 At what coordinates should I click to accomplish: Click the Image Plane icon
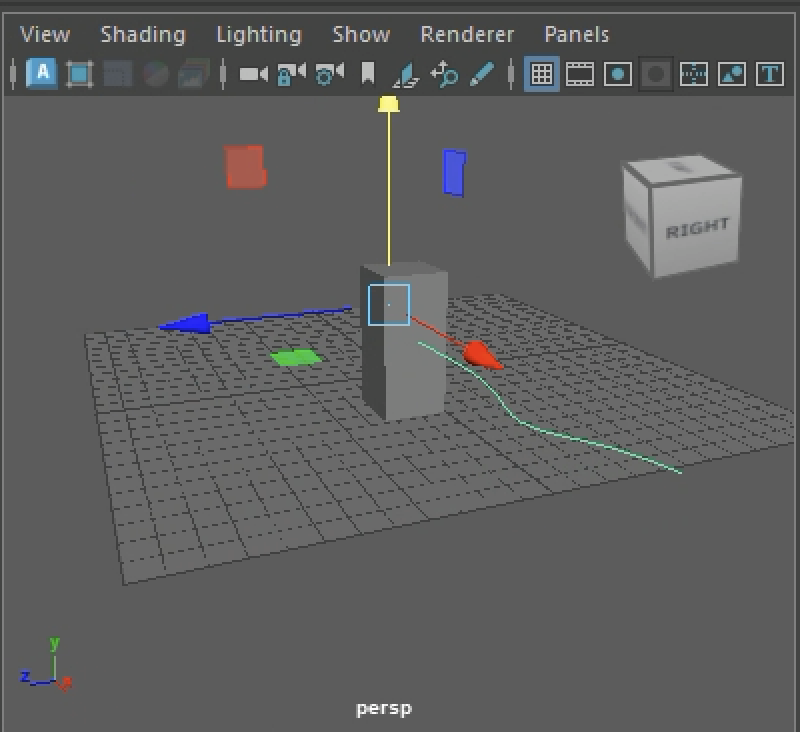405,74
